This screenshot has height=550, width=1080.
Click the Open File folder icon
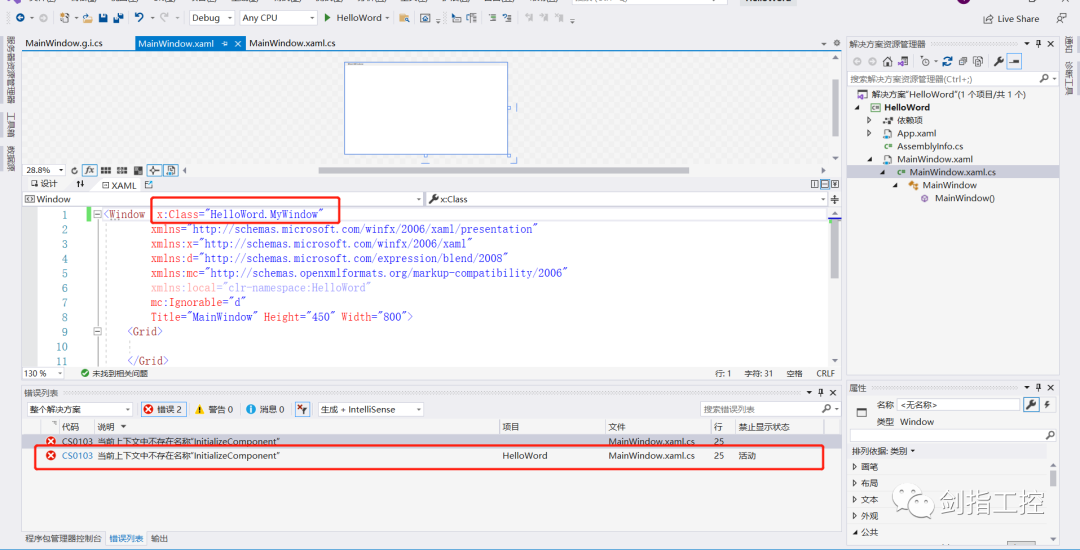[87, 17]
